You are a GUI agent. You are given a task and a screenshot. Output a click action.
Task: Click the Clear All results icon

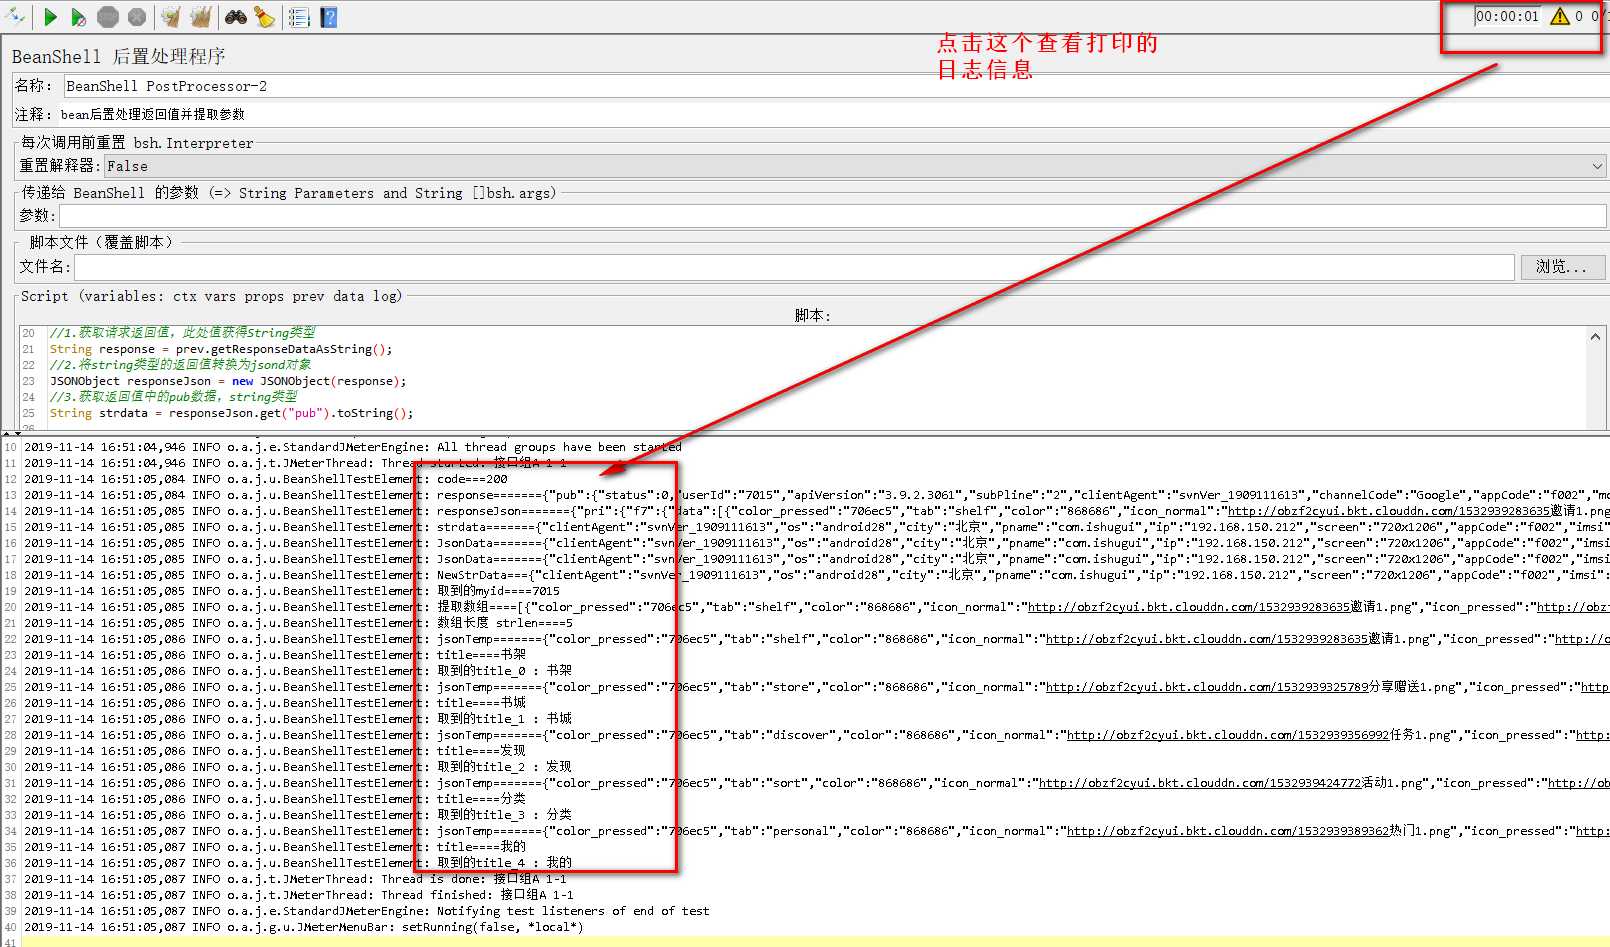click(201, 17)
